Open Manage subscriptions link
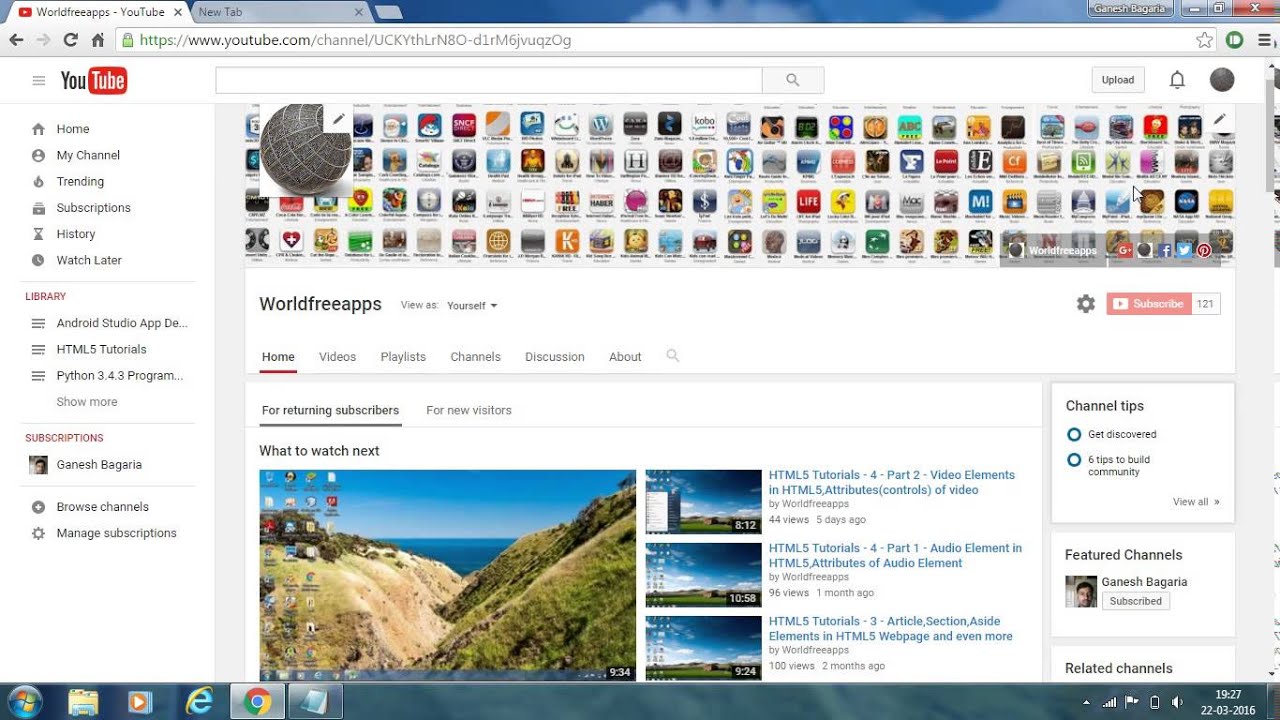 pos(116,533)
